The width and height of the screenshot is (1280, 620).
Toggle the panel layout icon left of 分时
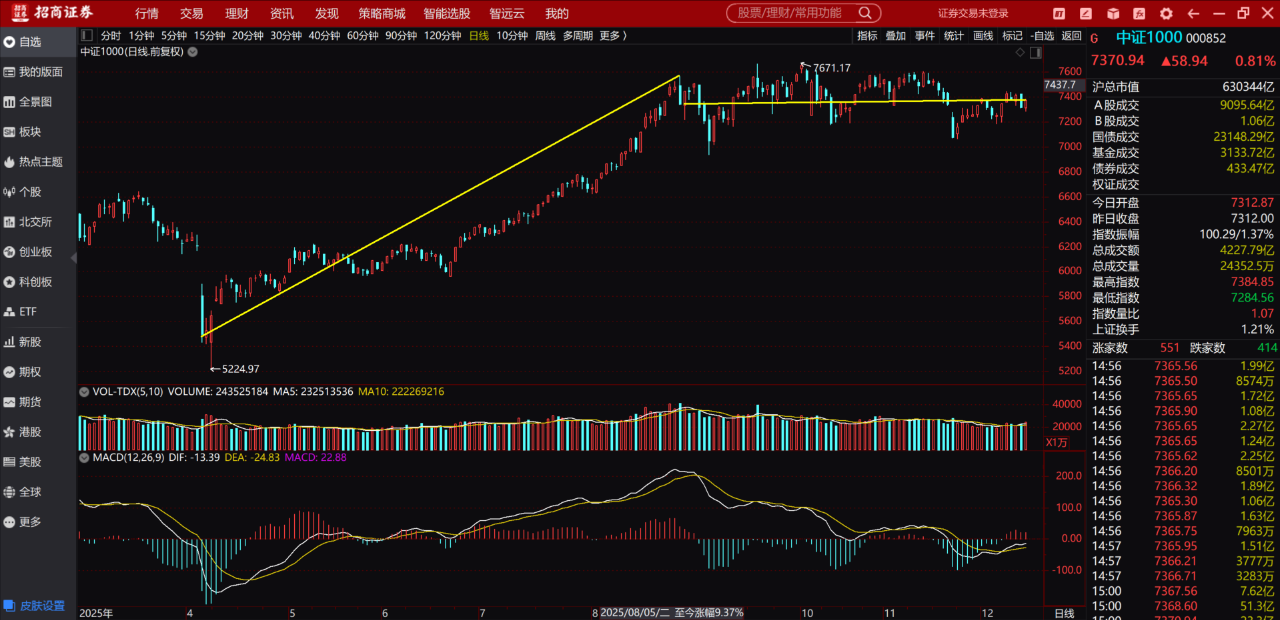[x=86, y=36]
